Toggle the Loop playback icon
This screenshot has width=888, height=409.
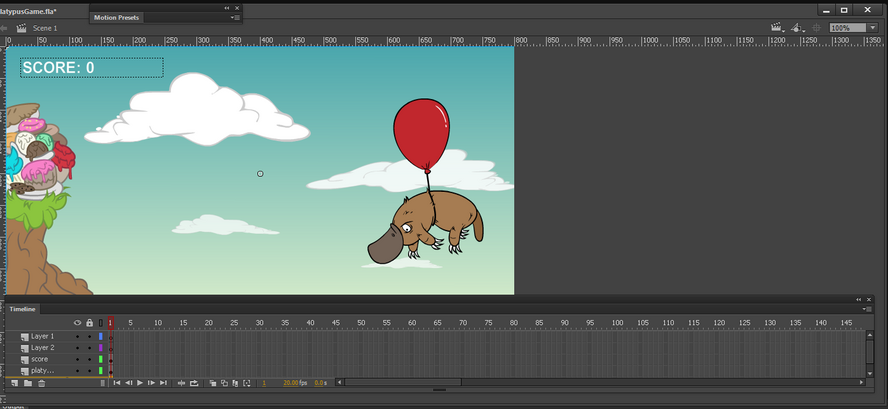click(194, 383)
